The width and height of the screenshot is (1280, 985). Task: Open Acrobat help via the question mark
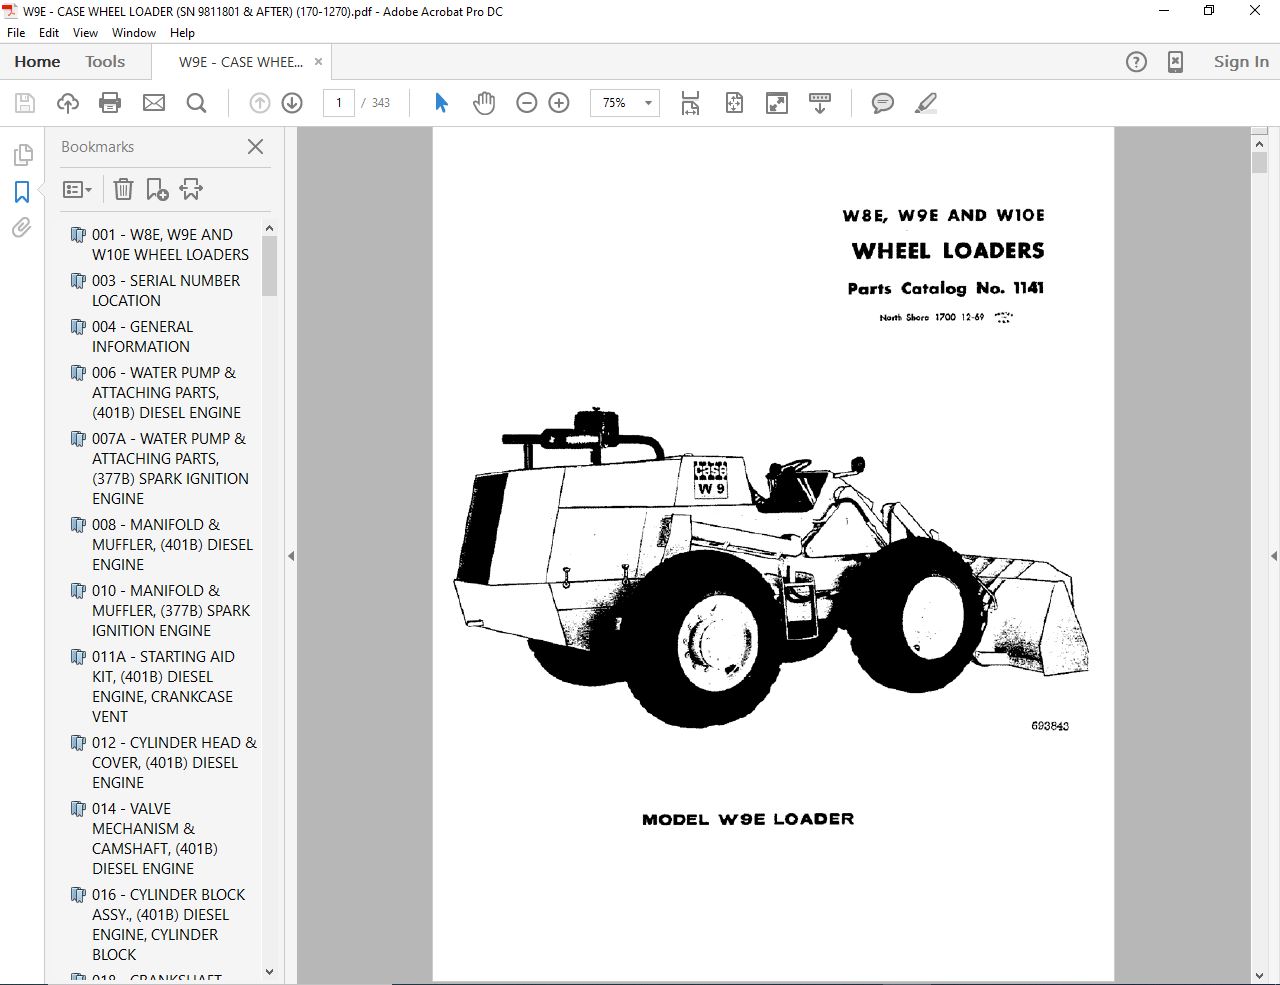click(1136, 61)
